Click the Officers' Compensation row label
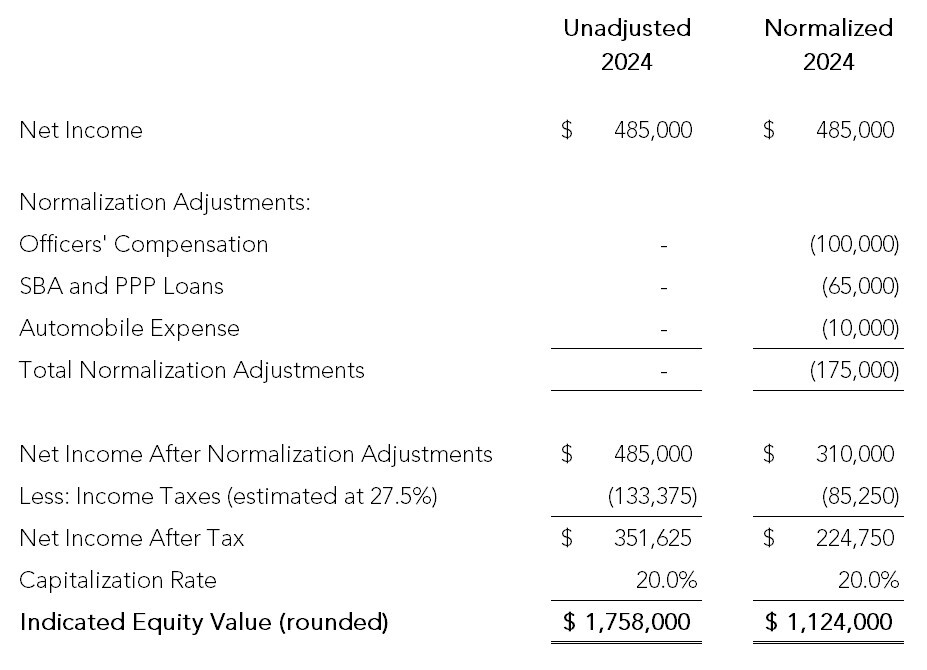The width and height of the screenshot is (927, 670). [144, 244]
